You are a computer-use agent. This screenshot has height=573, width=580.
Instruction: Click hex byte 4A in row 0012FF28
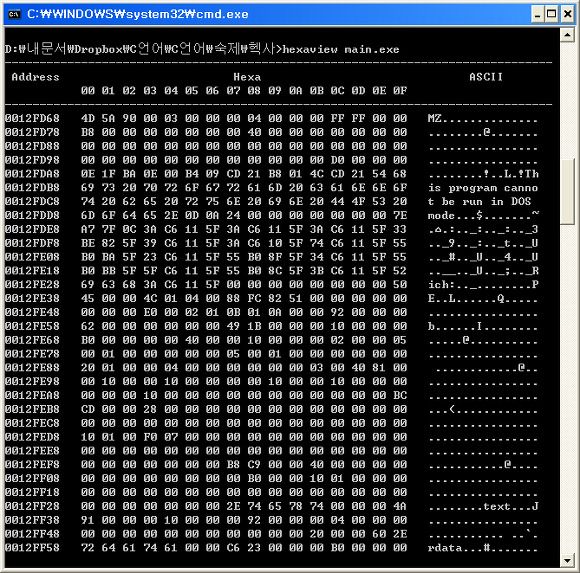(x=400, y=506)
